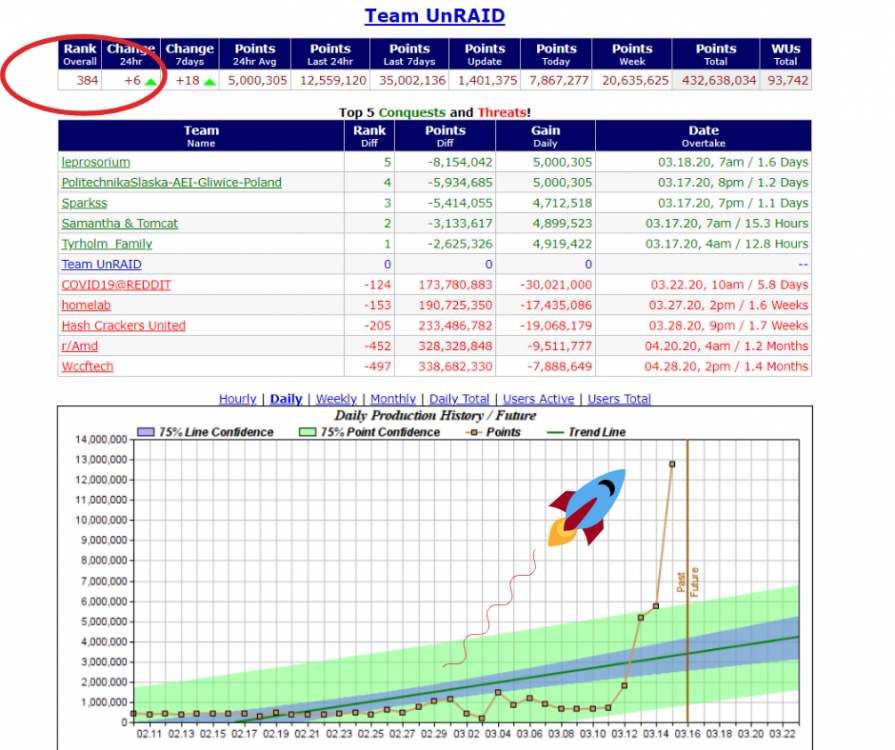Screen dimensions: 895x750
Task: Show the Users Total chart
Action: pyautogui.click(x=619, y=399)
